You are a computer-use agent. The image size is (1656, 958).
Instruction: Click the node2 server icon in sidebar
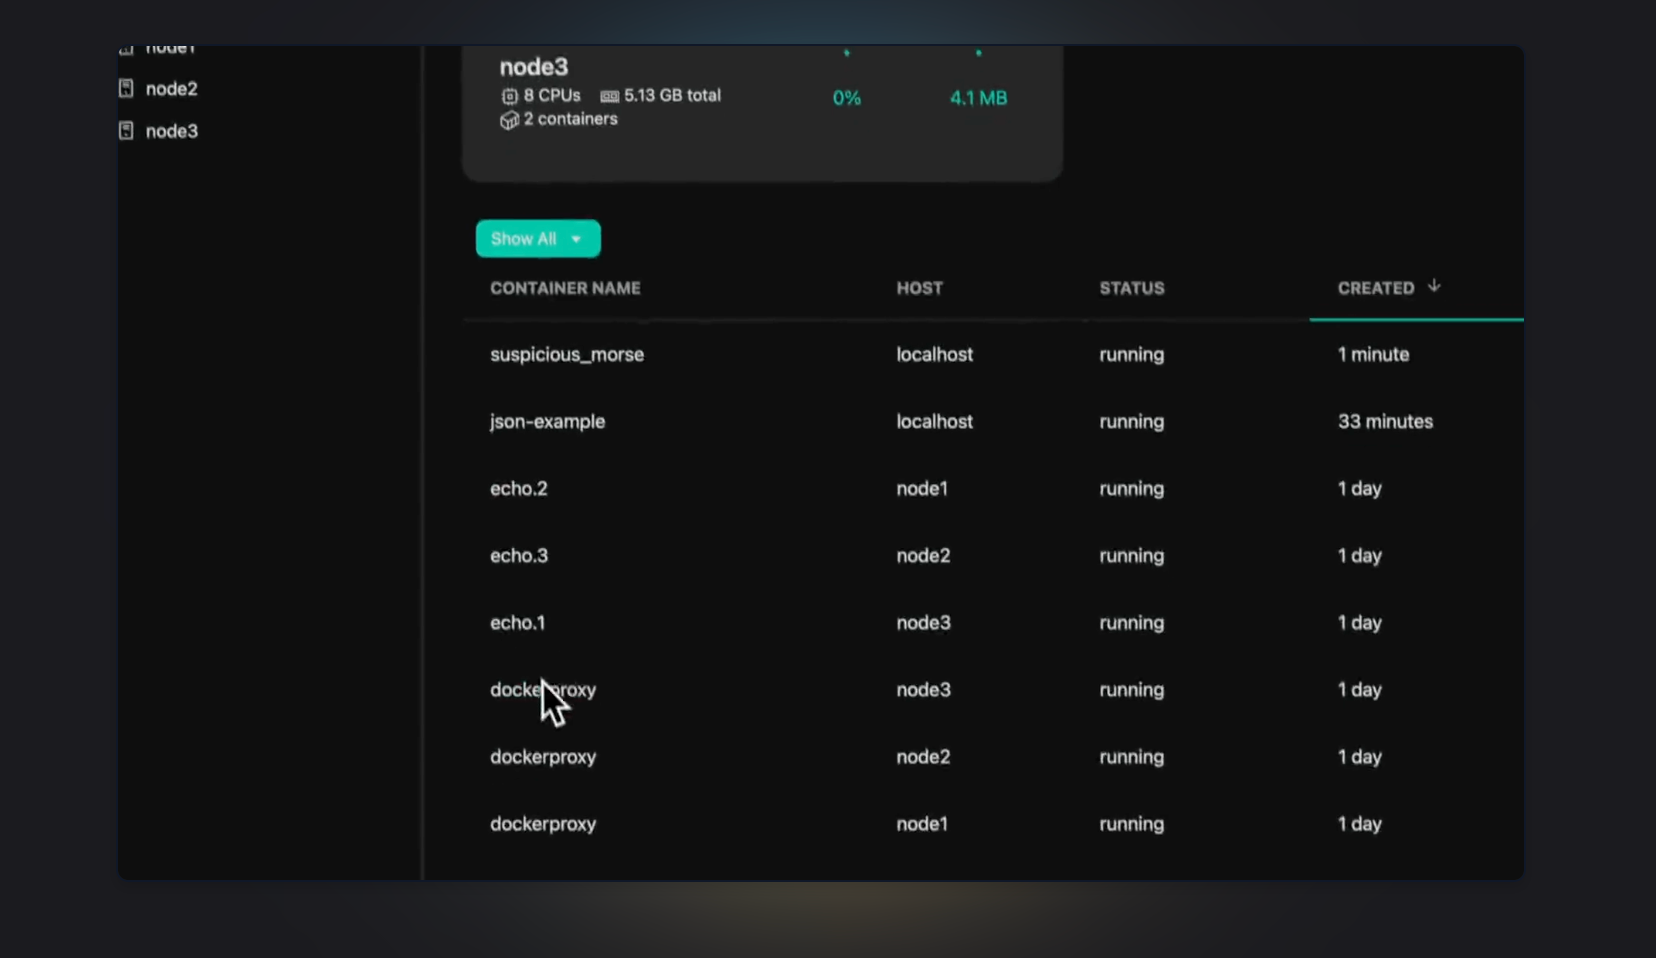point(126,88)
